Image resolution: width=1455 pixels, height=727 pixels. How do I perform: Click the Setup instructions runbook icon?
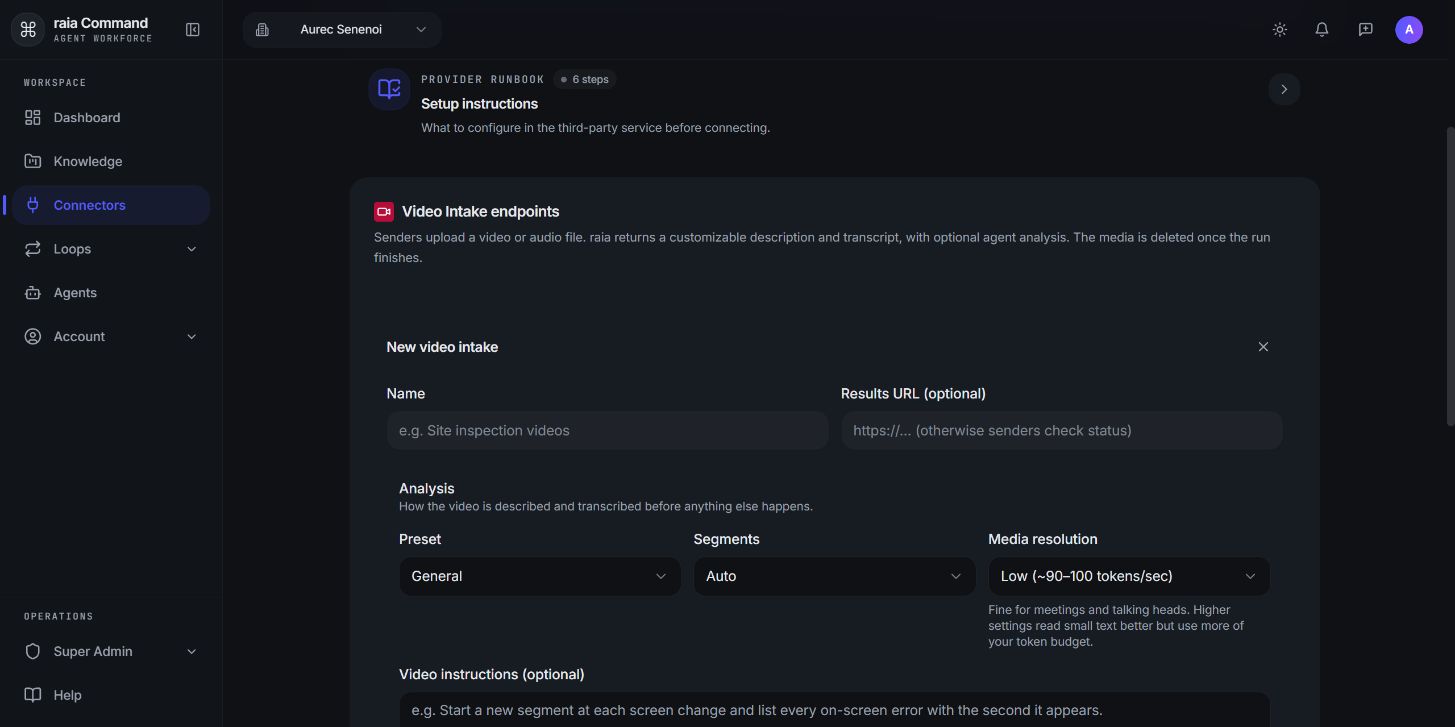click(x=389, y=89)
